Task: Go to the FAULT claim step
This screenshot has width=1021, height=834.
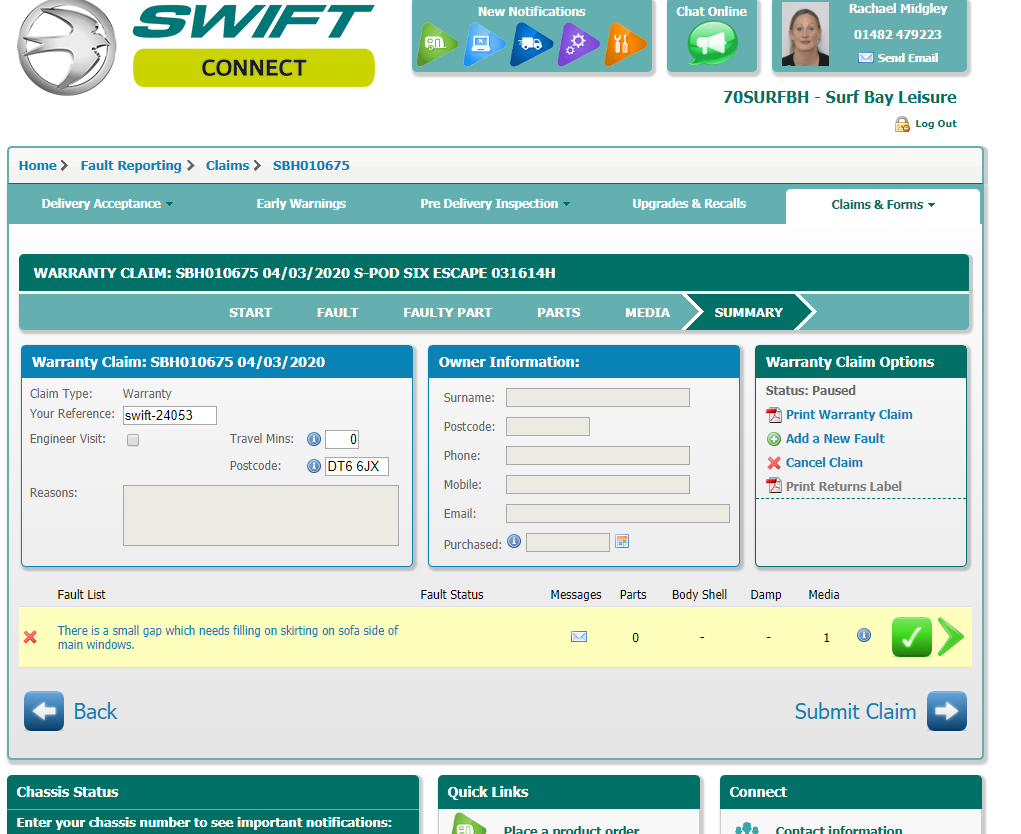Action: 337,313
